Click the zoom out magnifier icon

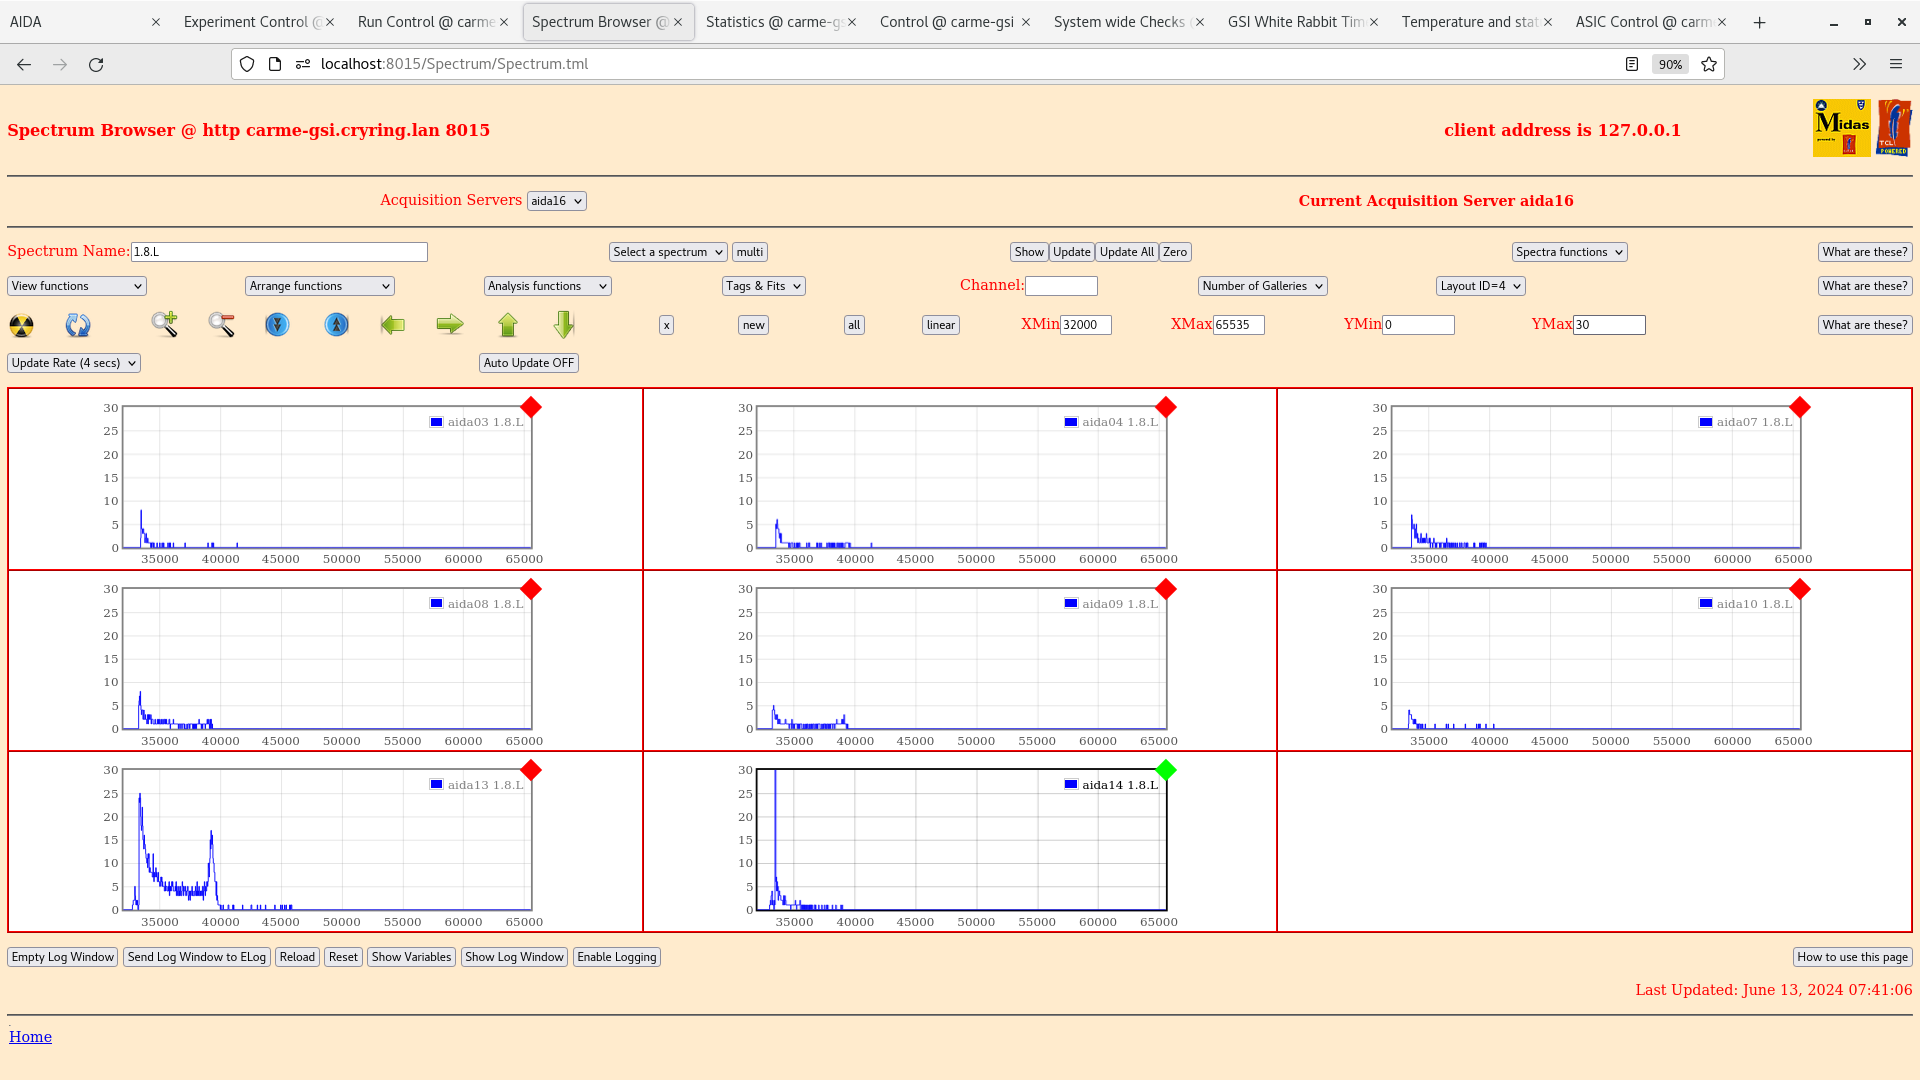(221, 324)
